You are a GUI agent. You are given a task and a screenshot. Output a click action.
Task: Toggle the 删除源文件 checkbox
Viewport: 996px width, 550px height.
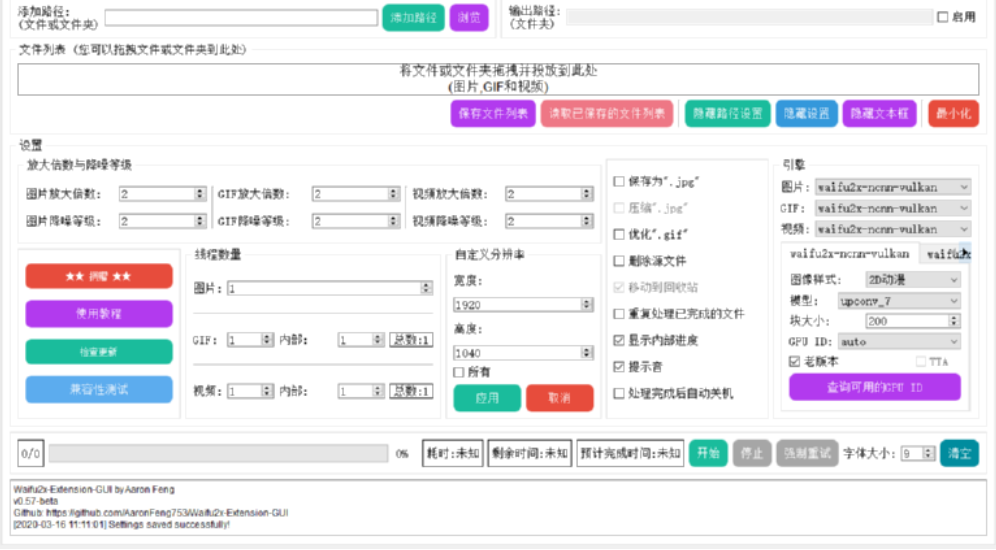tap(619, 261)
